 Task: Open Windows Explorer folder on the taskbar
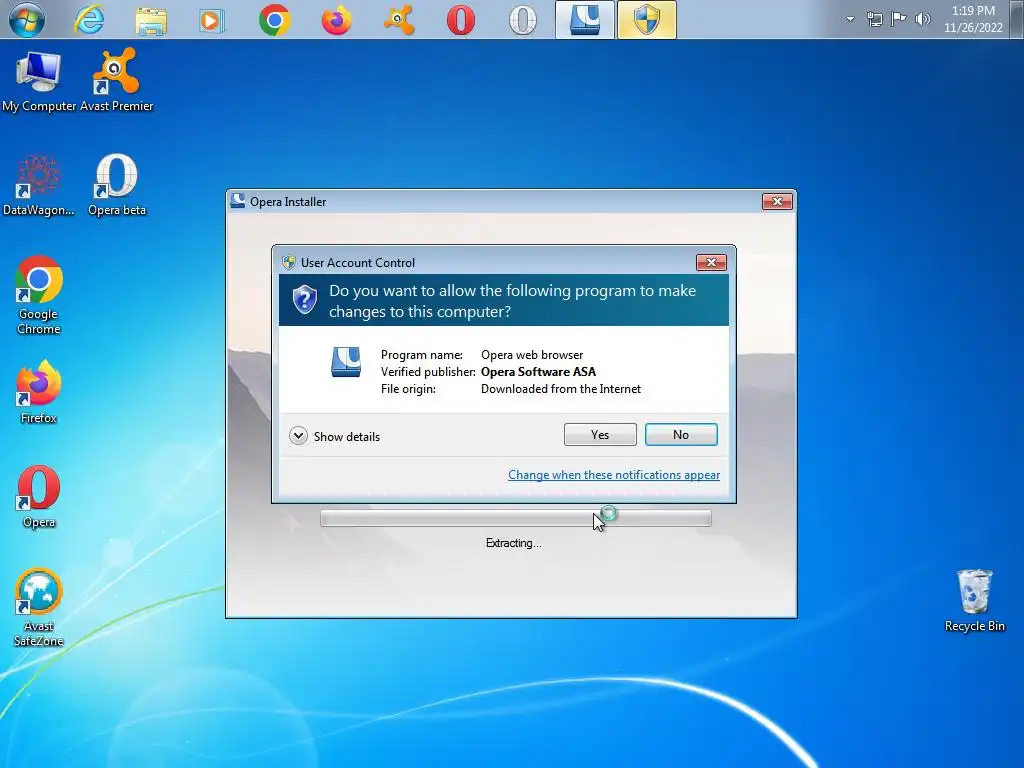point(151,20)
